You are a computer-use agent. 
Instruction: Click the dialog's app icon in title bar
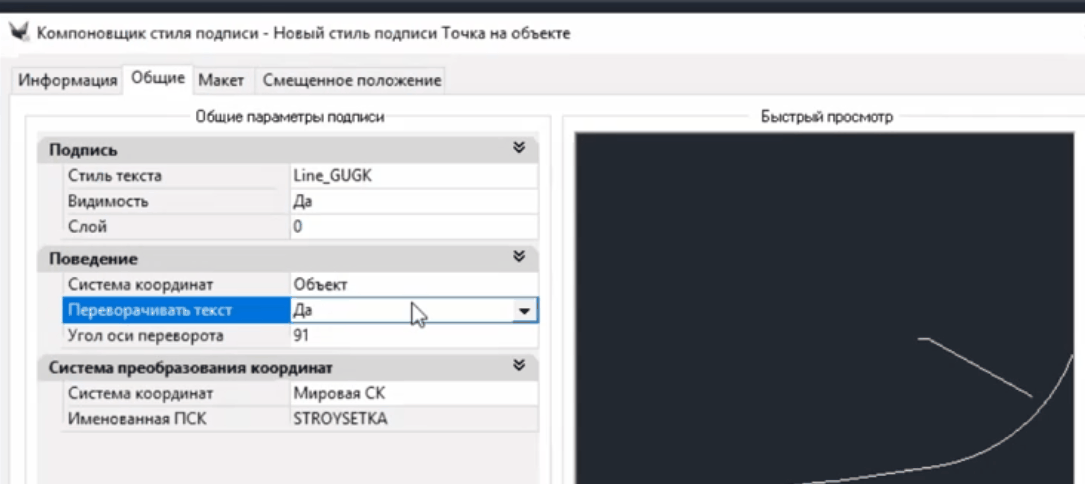pos(18,33)
